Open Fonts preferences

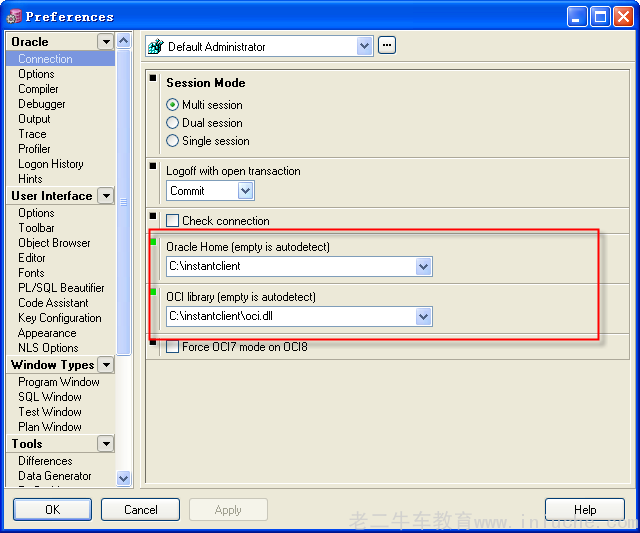pos(31,273)
